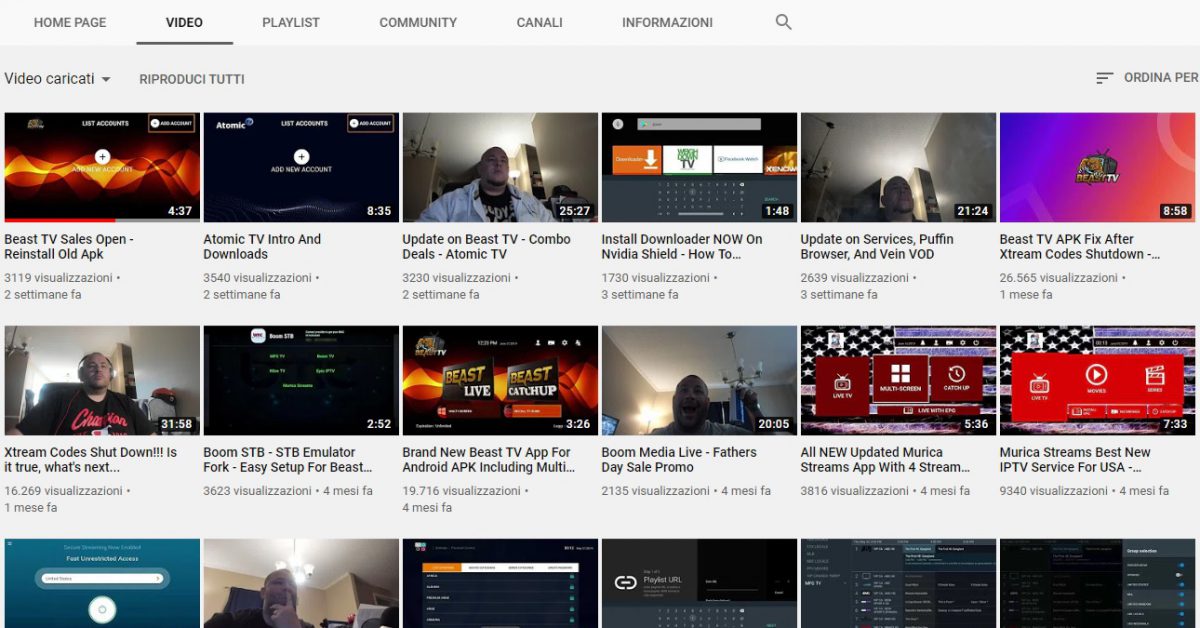Click the red watched-progress bar on Beast TV Sales thumbnail
1200x628 pixels.
[x=59, y=220]
